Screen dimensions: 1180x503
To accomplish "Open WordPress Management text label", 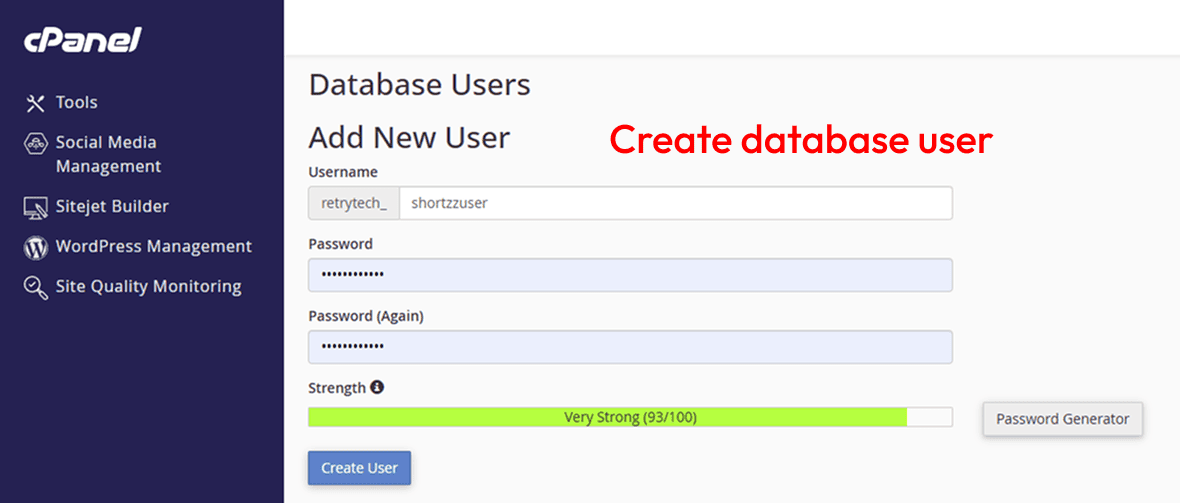I will (x=153, y=247).
